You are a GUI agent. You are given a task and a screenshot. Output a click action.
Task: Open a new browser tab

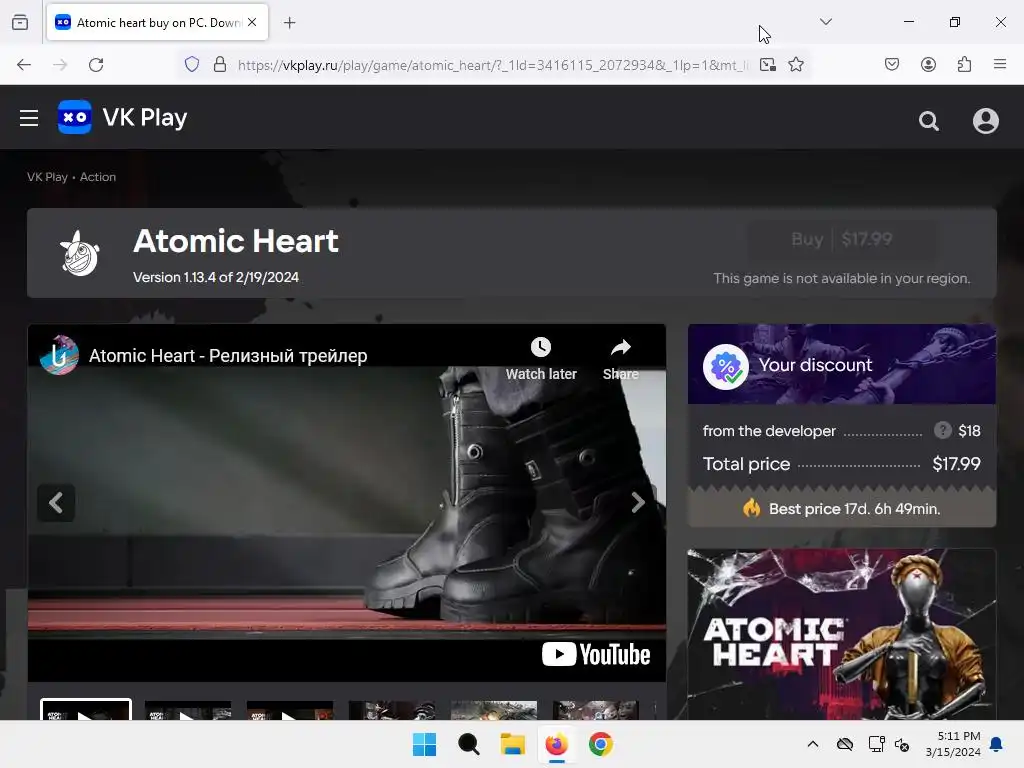290,23
